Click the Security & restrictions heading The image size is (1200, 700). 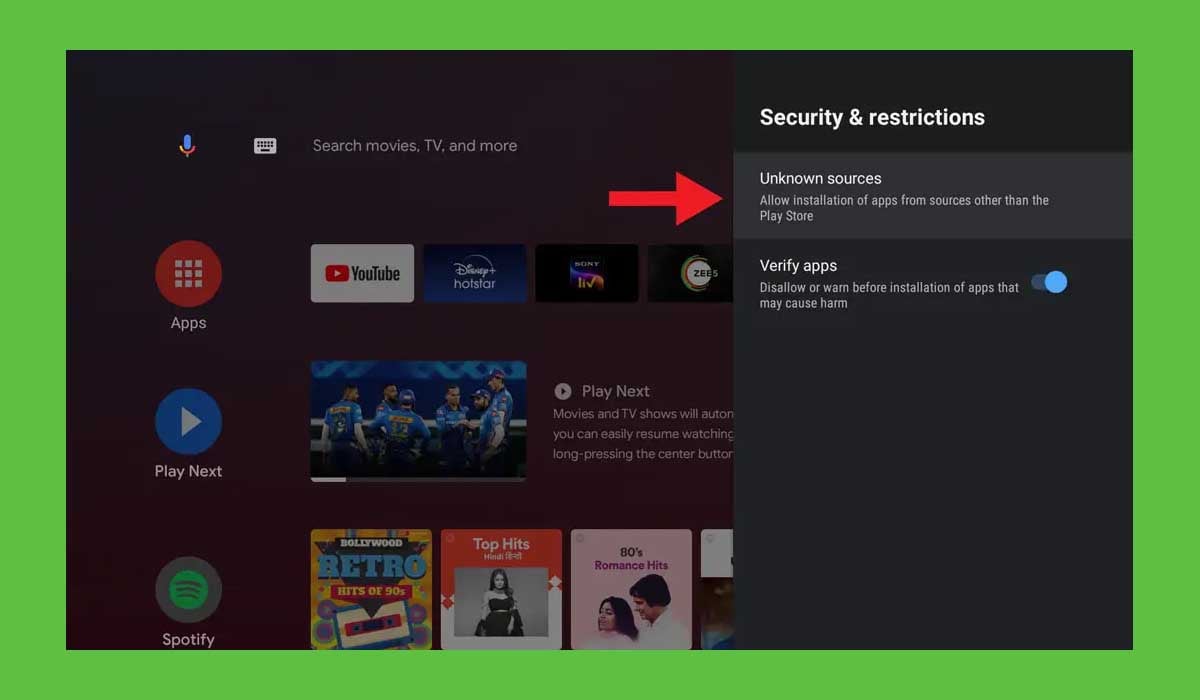pyautogui.click(x=872, y=117)
